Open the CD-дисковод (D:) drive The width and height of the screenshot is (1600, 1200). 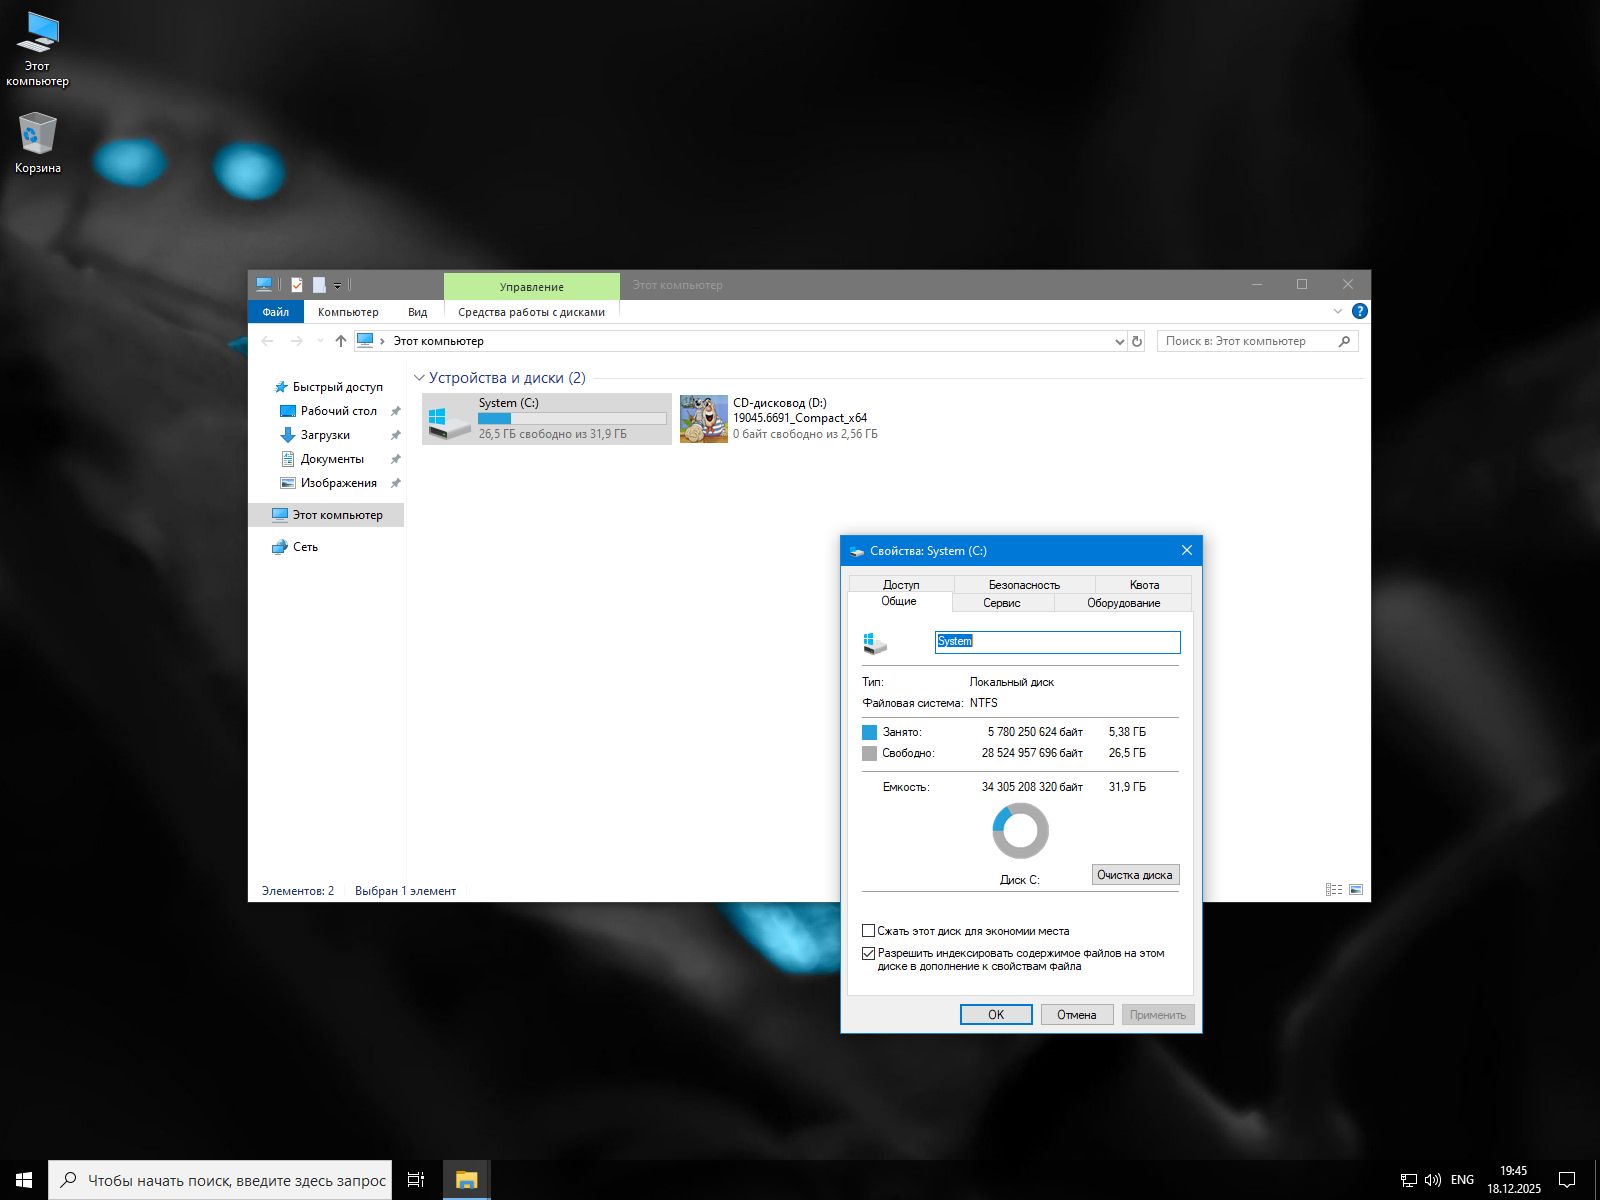[704, 418]
